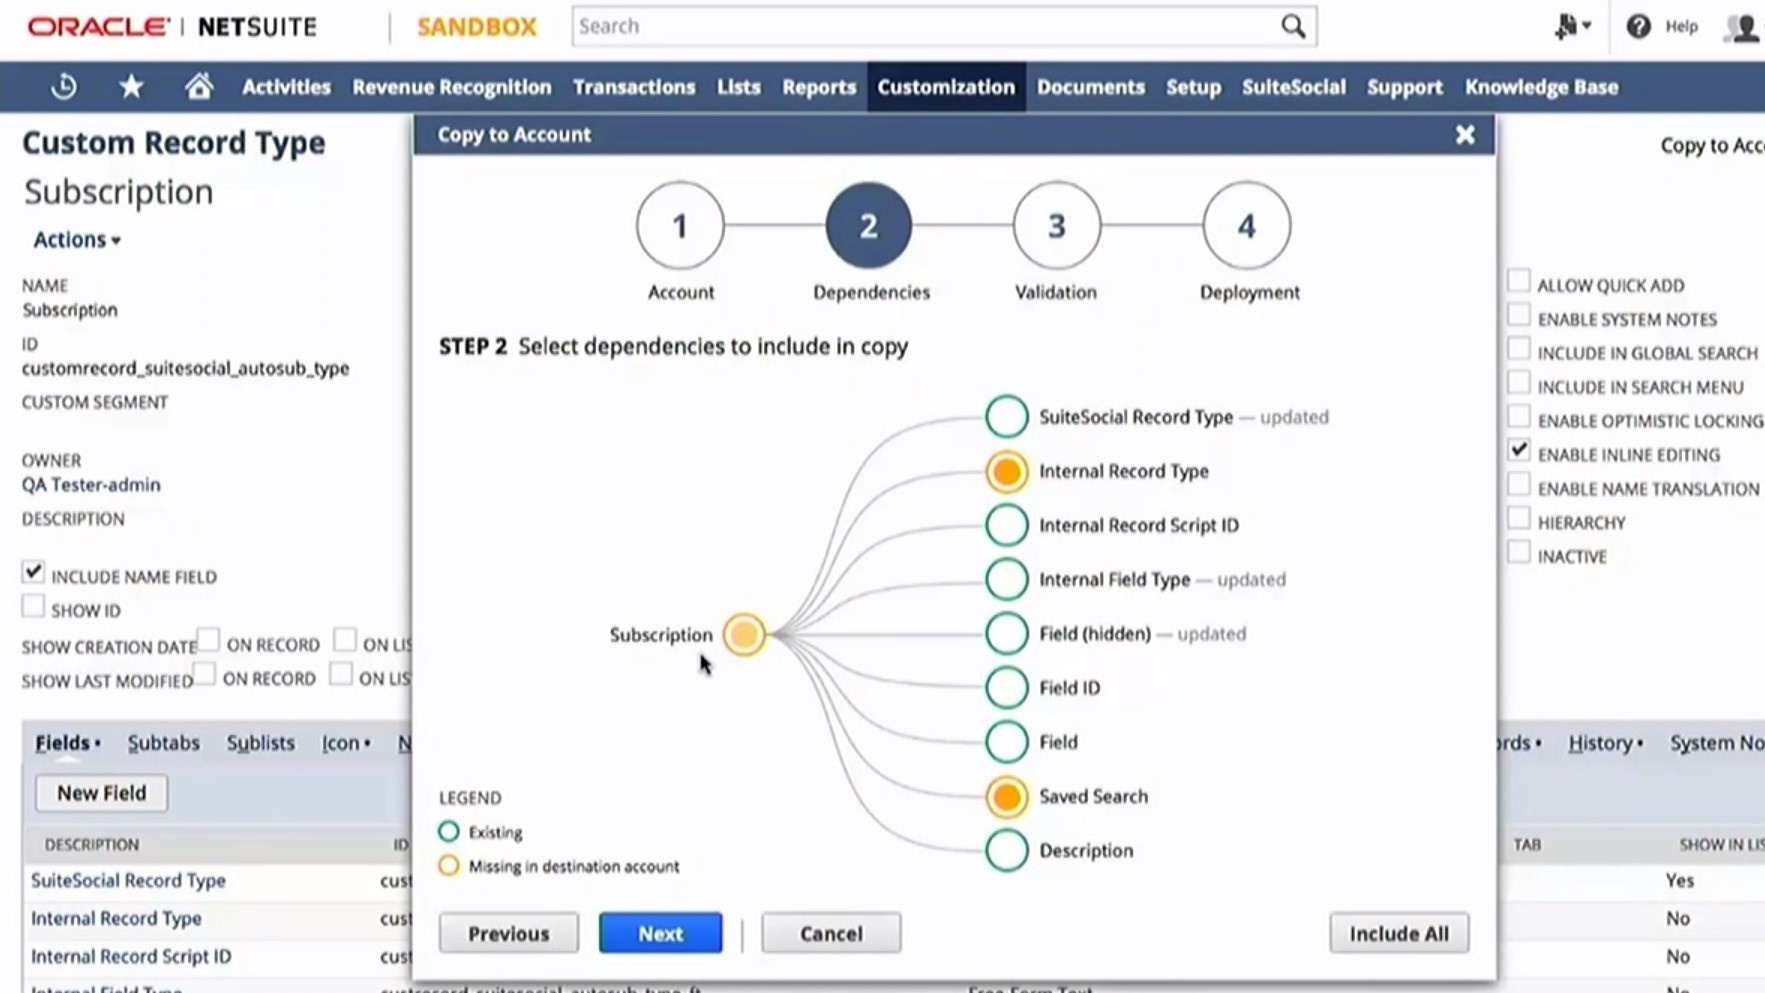This screenshot has width=1765, height=993.
Task: Check Allow Quick Add checkbox
Action: pyautogui.click(x=1519, y=281)
